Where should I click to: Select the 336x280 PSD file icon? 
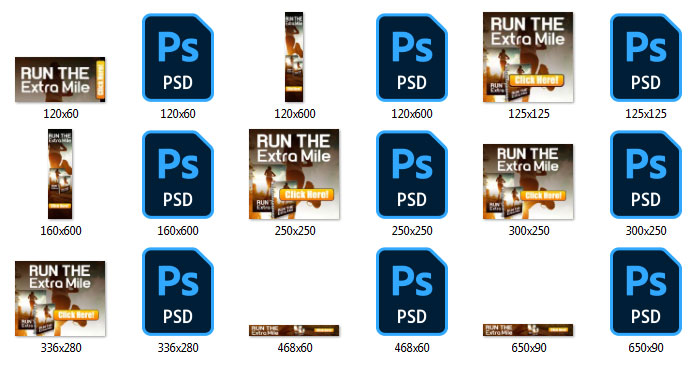click(178, 291)
